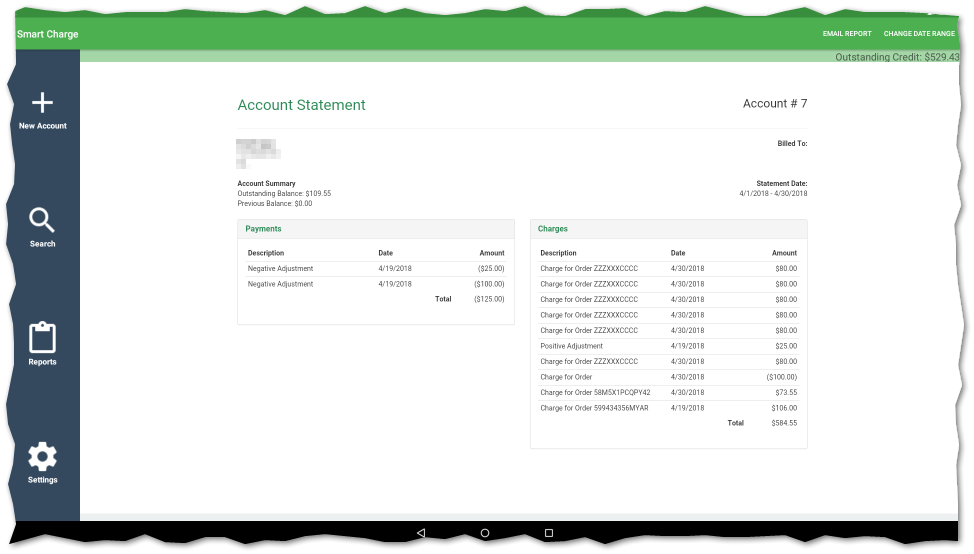Image resolution: width=974 pixels, height=554 pixels.
Task: Click Account # 7 label
Action: coord(775,104)
